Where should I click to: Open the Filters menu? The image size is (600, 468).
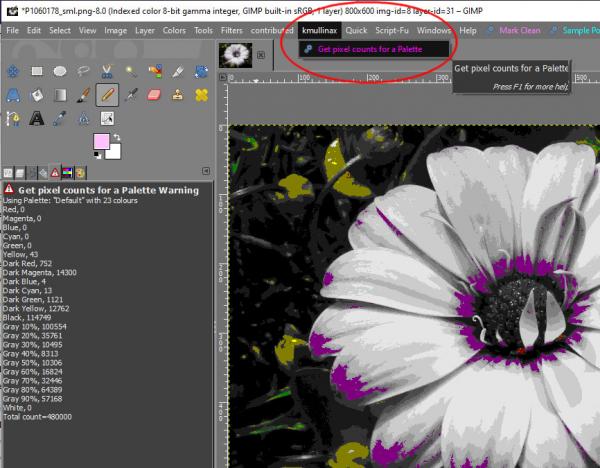pyautogui.click(x=232, y=31)
